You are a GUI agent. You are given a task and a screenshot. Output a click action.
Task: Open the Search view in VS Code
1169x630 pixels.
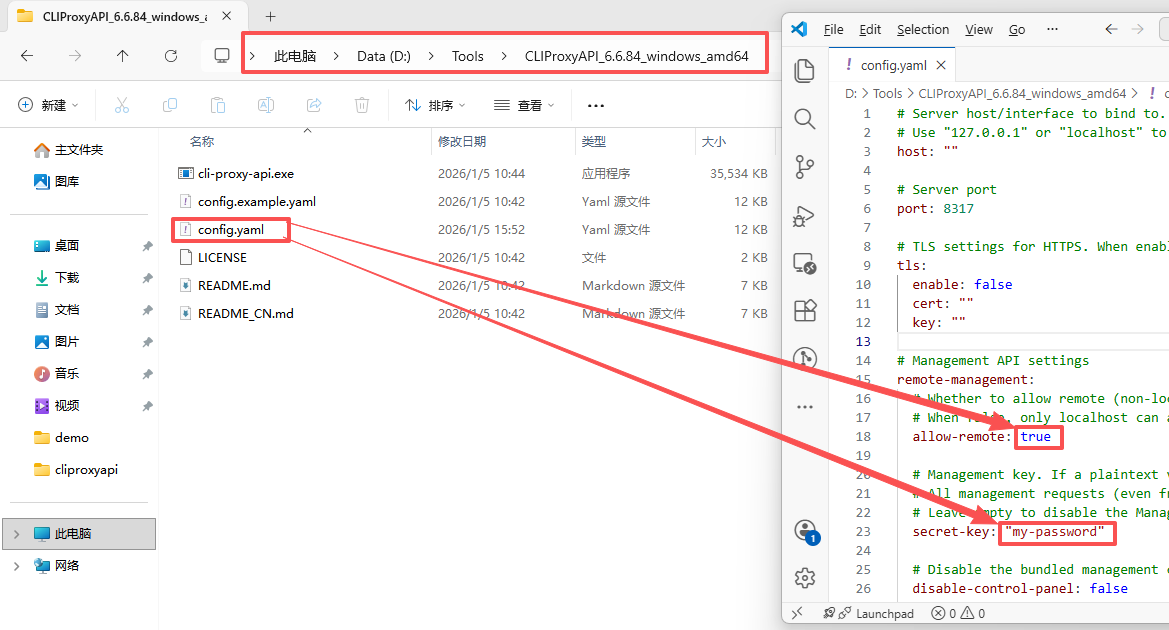pyautogui.click(x=804, y=118)
